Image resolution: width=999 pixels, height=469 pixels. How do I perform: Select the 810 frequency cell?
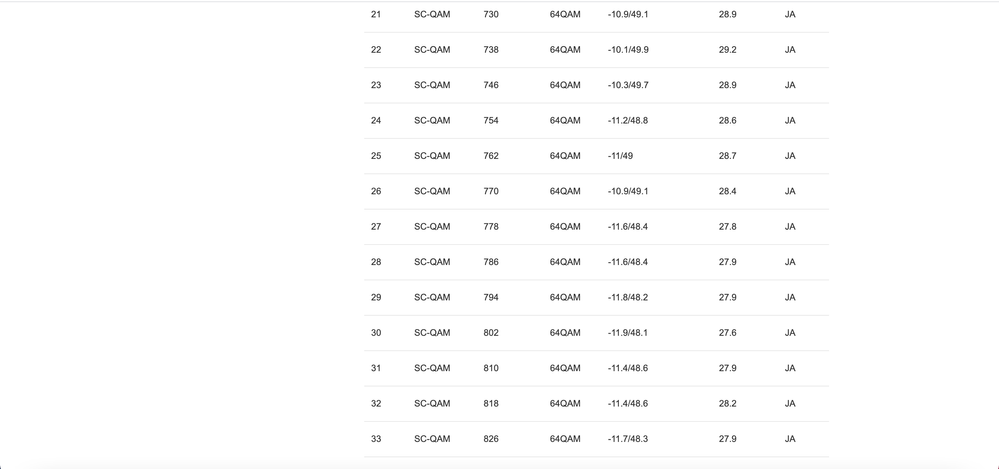pyautogui.click(x=491, y=368)
